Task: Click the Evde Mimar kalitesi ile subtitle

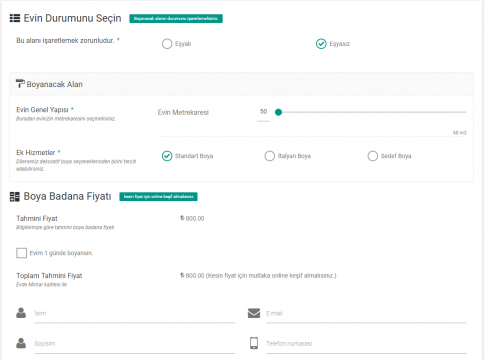Action: [41, 284]
